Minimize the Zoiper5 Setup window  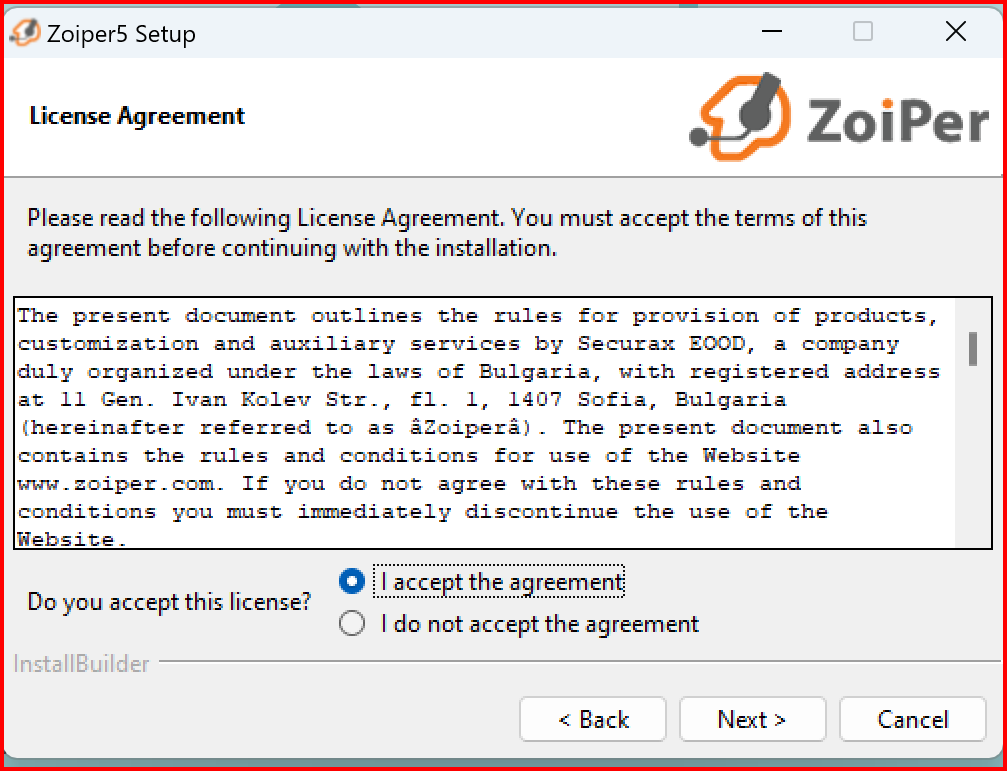(772, 31)
